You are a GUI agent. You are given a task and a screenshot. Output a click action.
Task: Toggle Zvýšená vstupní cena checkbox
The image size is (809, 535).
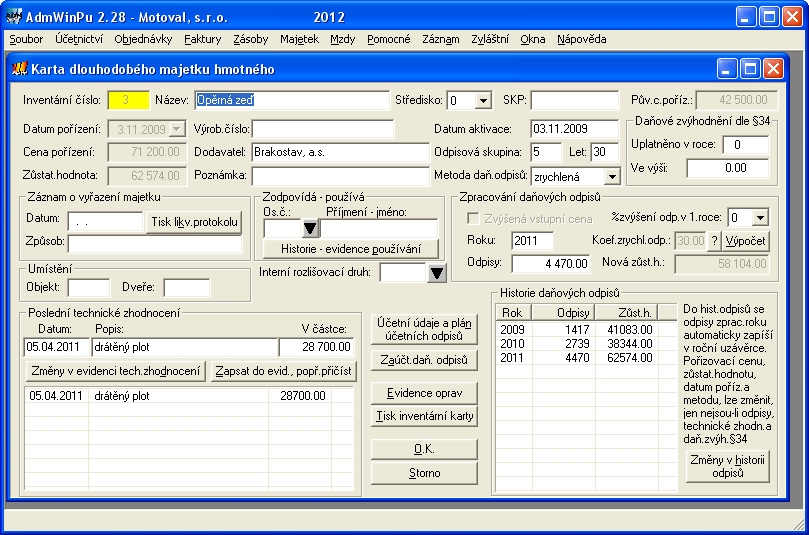pyautogui.click(x=473, y=219)
